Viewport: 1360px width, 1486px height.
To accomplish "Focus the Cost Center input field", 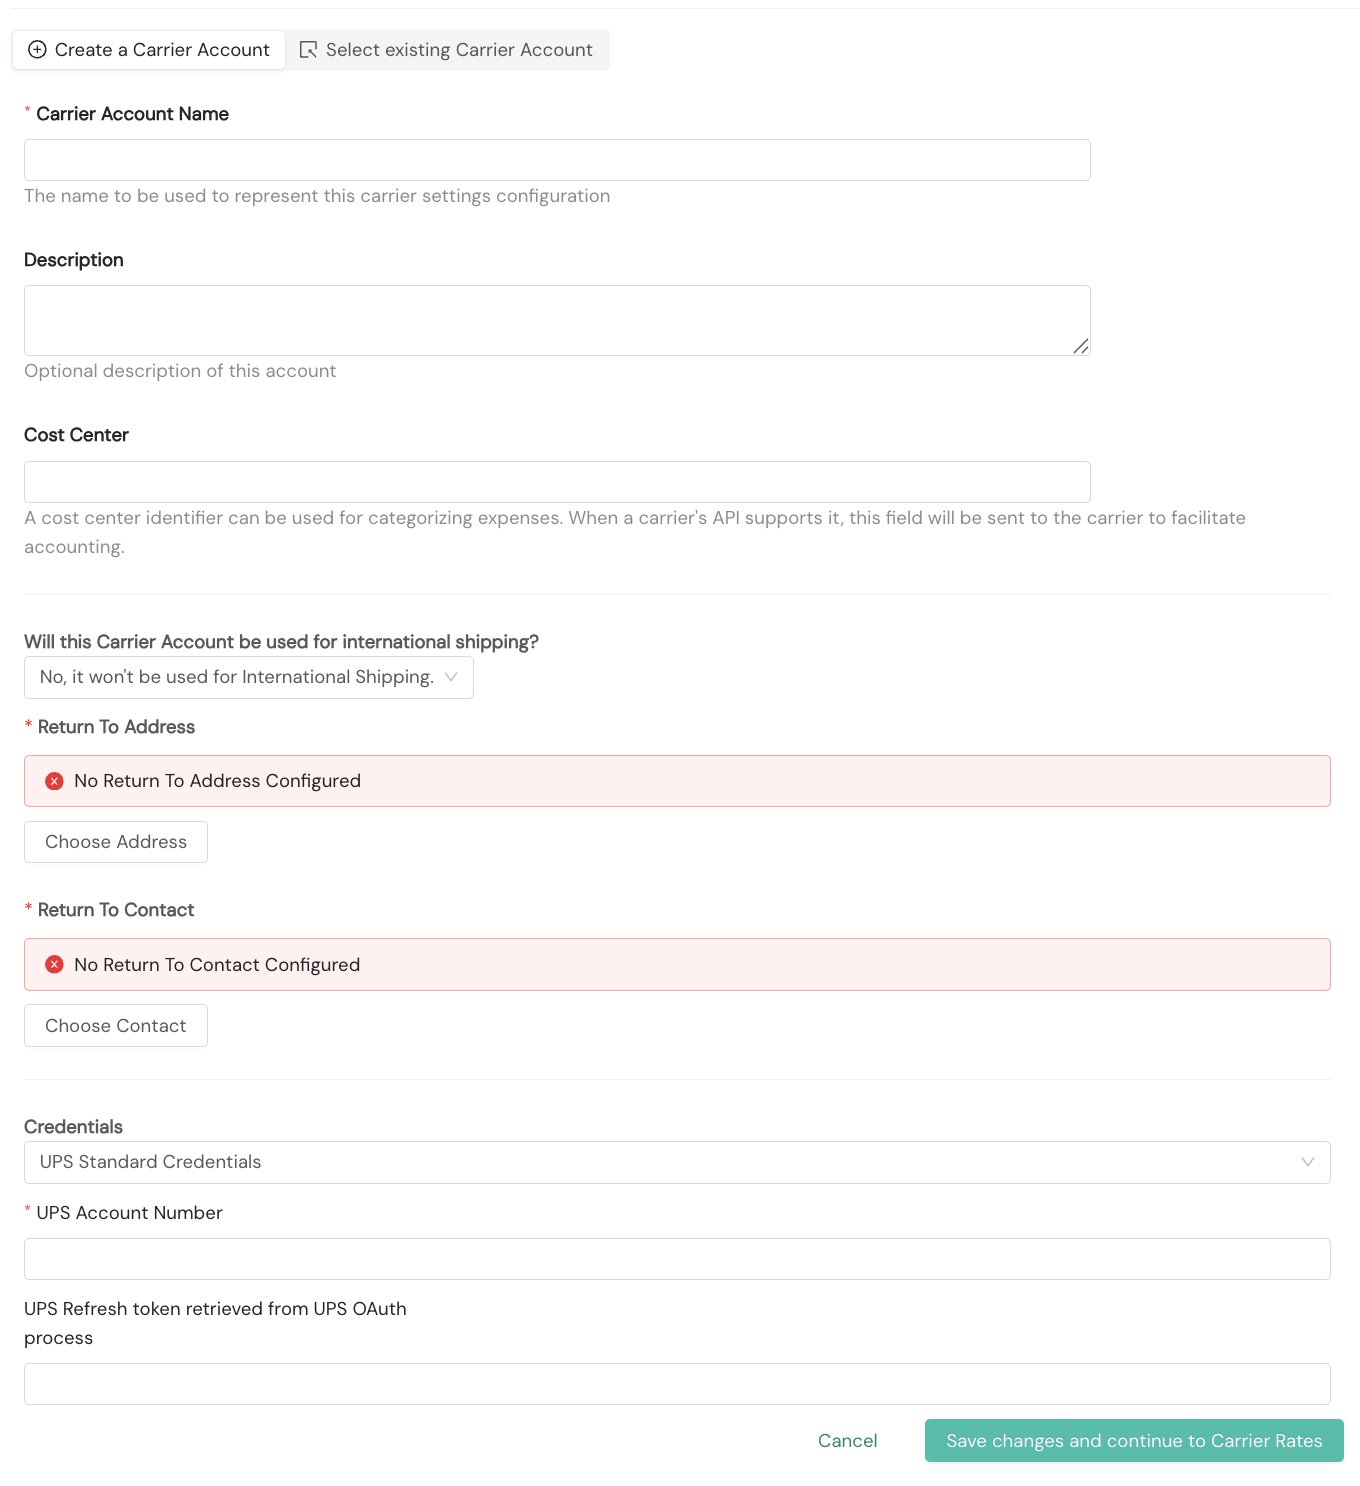I will coord(557,482).
